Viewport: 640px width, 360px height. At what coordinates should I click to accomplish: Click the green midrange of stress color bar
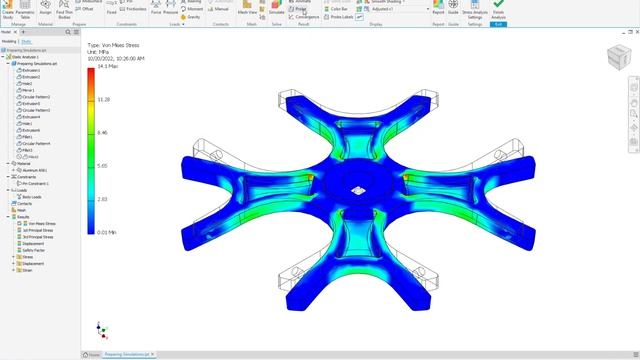click(91, 151)
